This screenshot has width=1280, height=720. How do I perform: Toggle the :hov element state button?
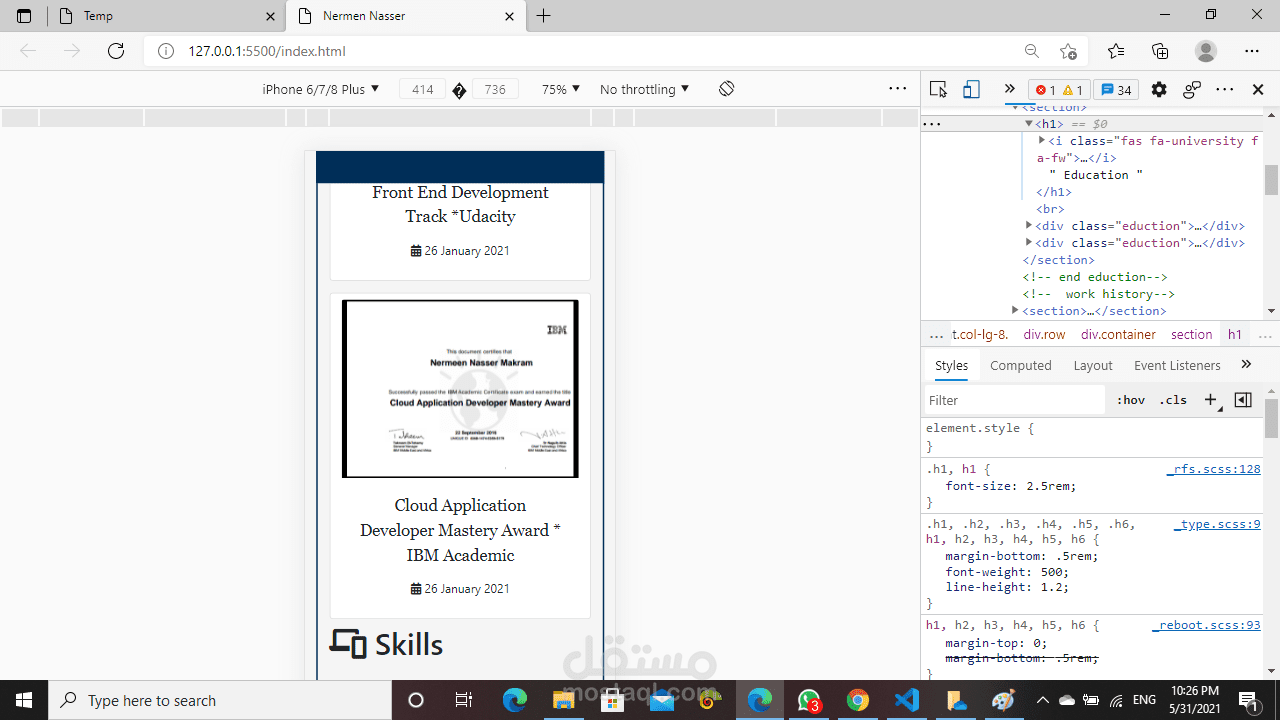1131,400
